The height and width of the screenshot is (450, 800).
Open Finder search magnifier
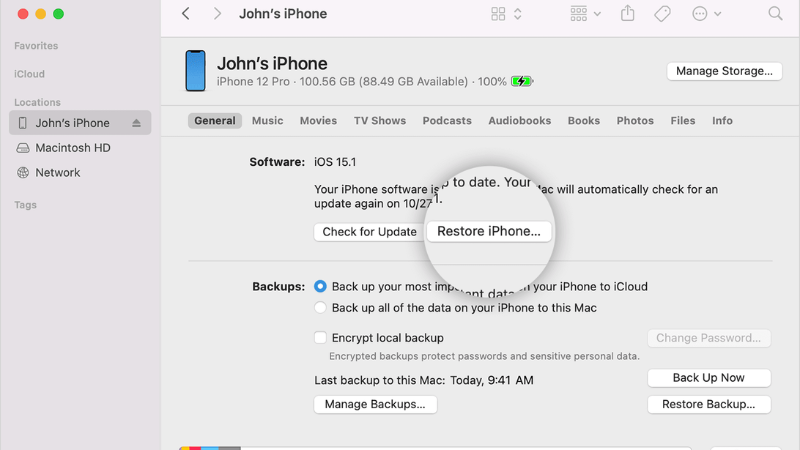[x=775, y=13]
